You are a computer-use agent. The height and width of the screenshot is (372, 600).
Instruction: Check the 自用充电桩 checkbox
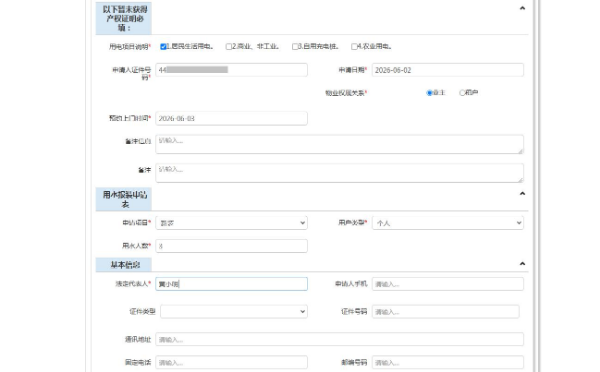point(295,47)
